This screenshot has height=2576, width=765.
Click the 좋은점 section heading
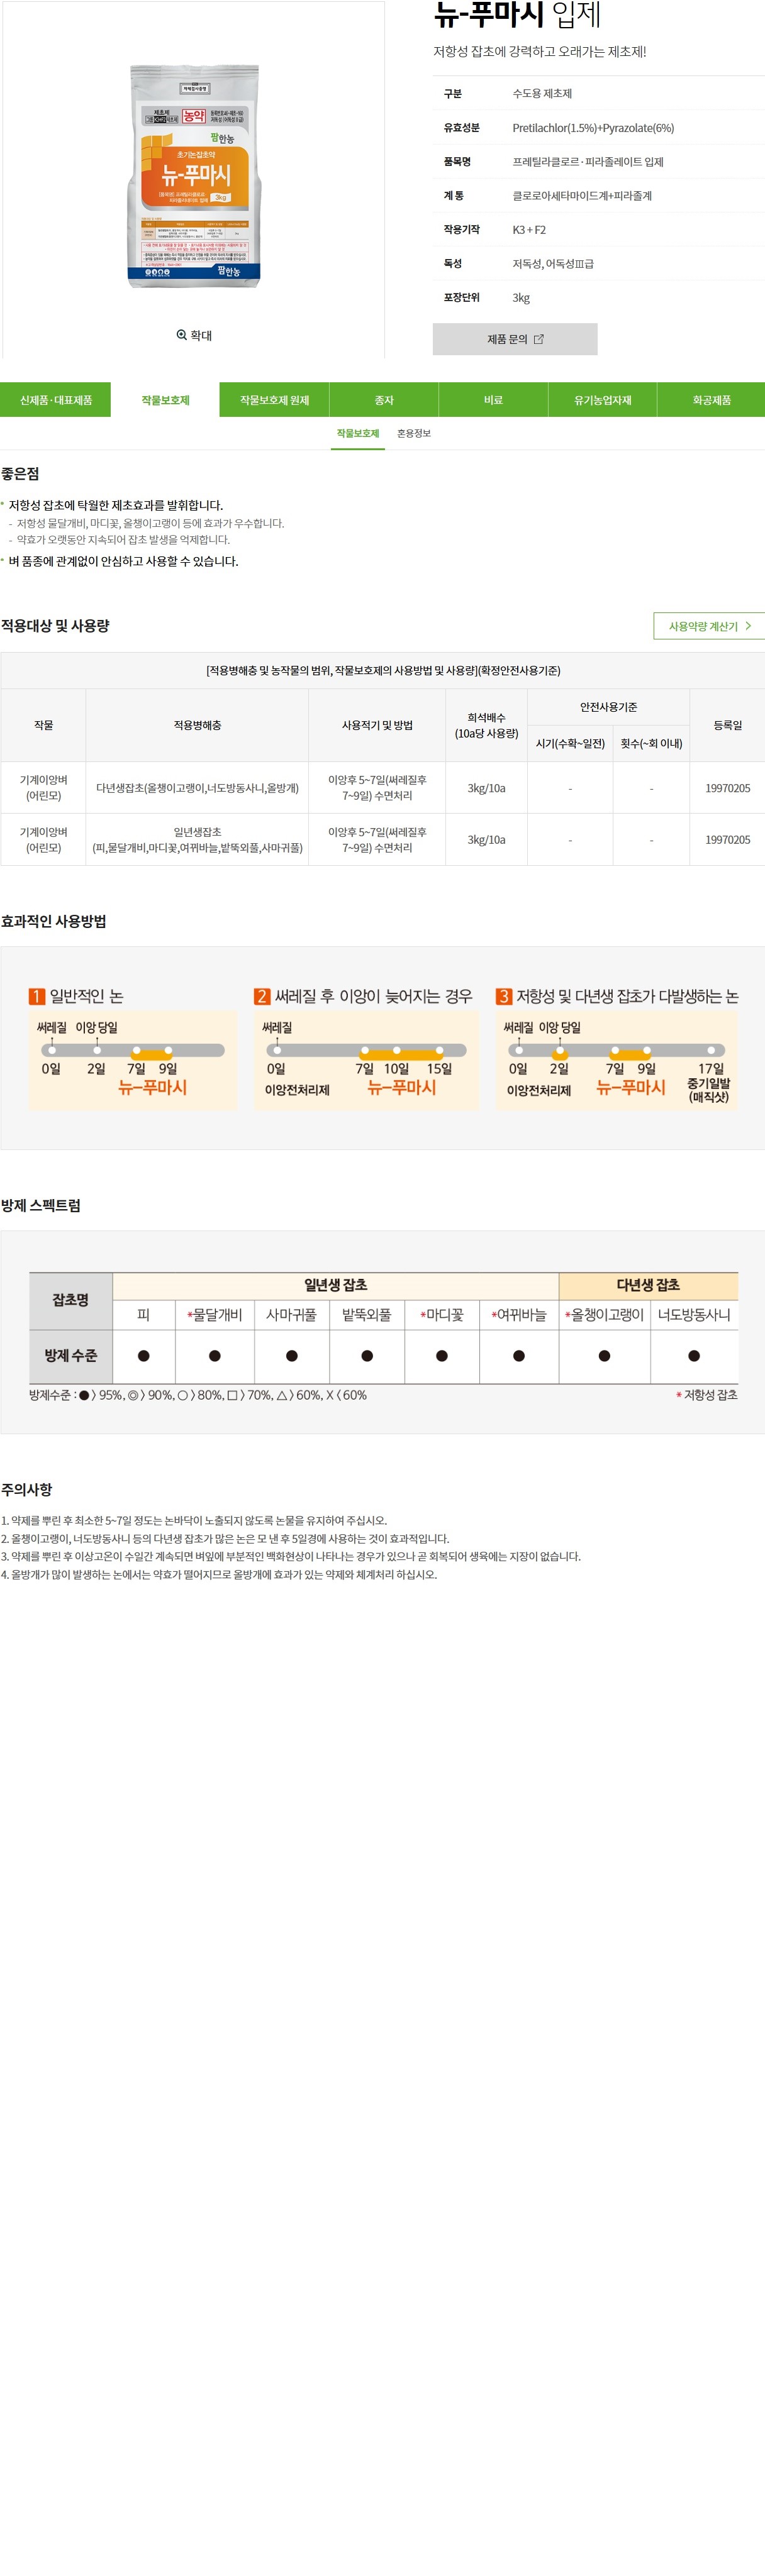pos(20,474)
